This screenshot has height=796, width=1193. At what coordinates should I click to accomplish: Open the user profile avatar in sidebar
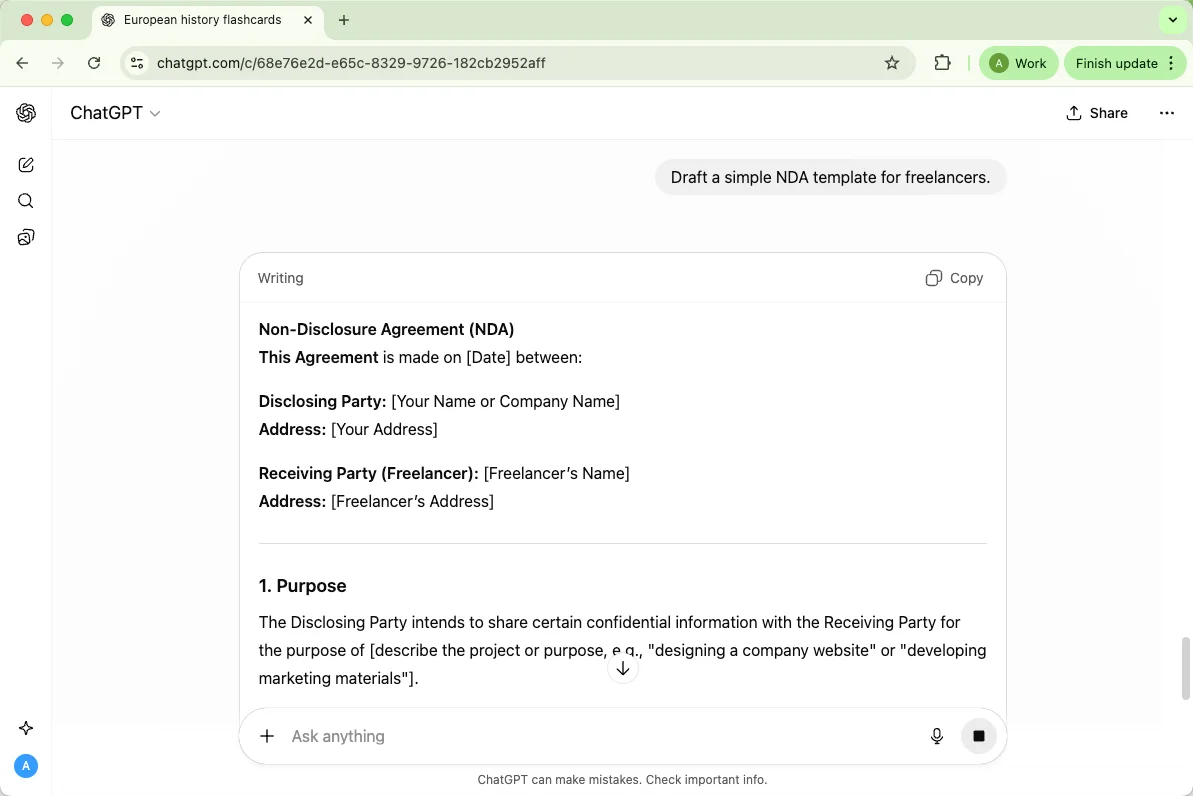pyautogui.click(x=26, y=766)
